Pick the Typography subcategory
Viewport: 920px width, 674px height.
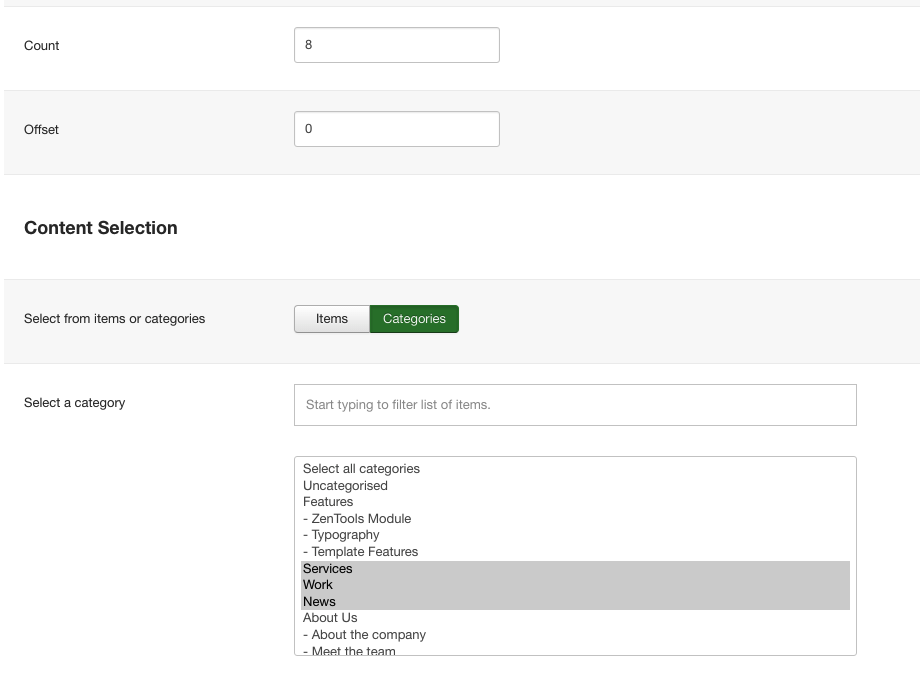(575, 535)
